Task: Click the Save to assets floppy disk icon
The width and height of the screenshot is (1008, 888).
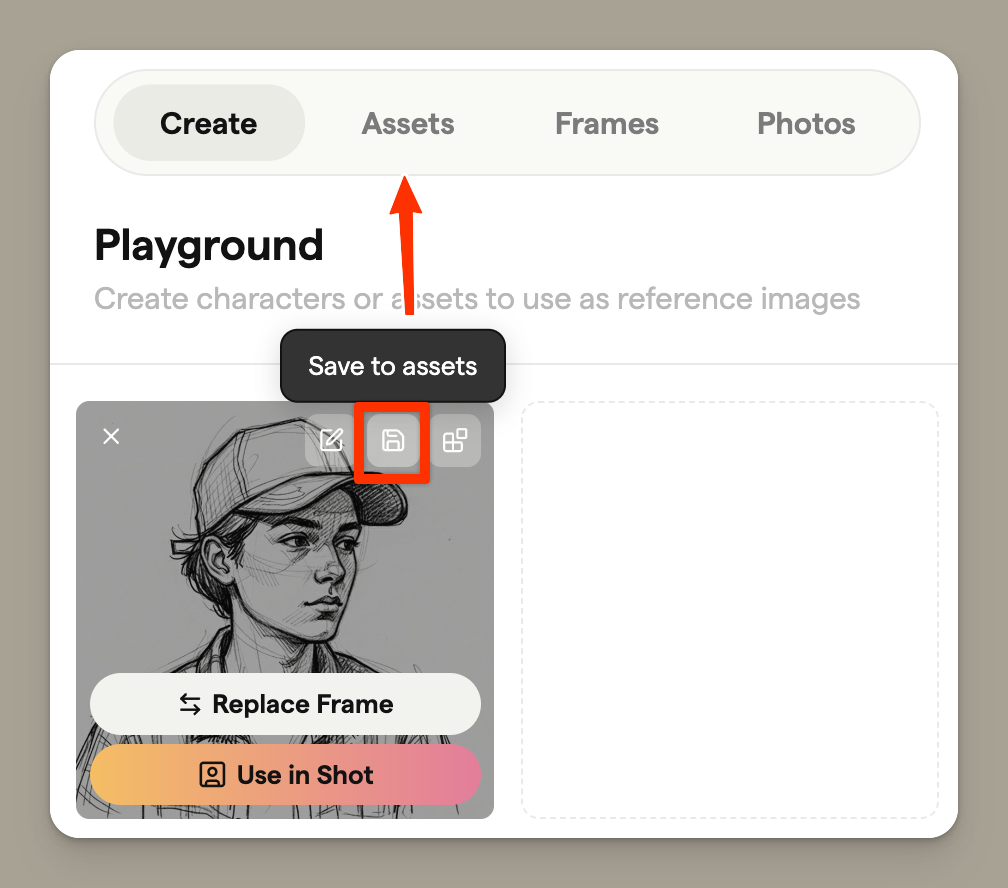Action: coord(393,441)
